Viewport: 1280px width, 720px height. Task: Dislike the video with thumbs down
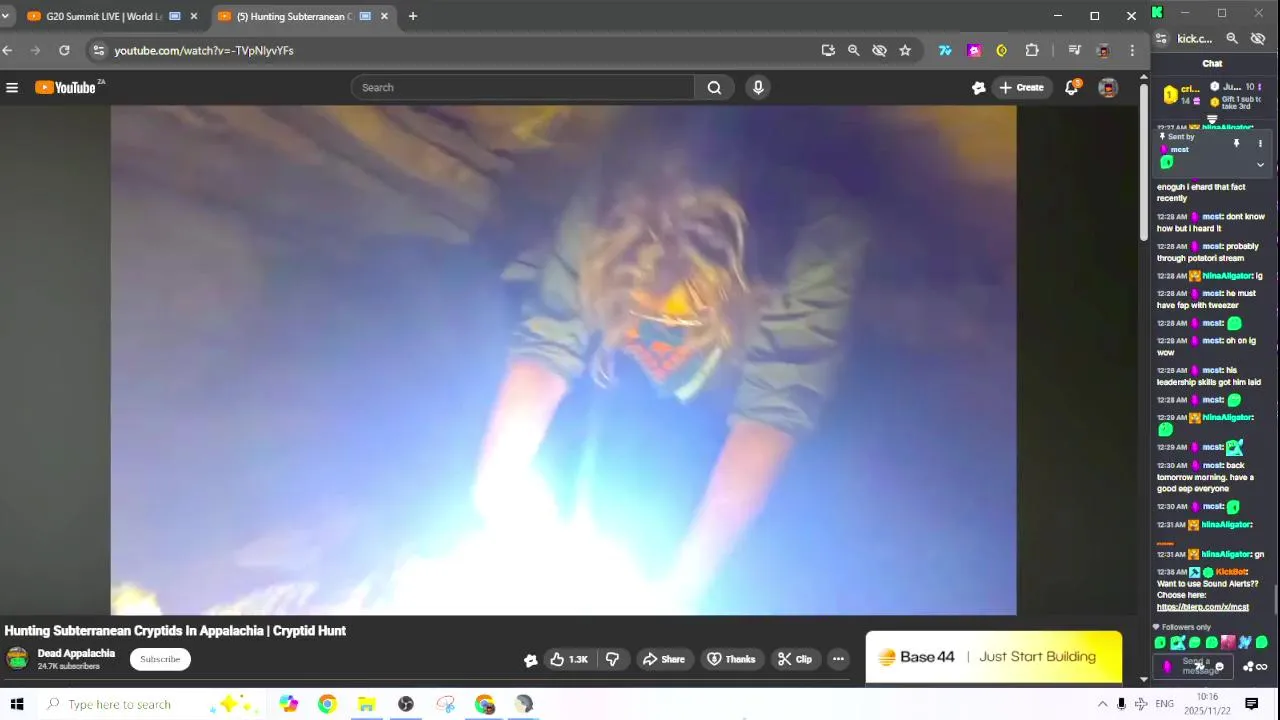pos(613,659)
